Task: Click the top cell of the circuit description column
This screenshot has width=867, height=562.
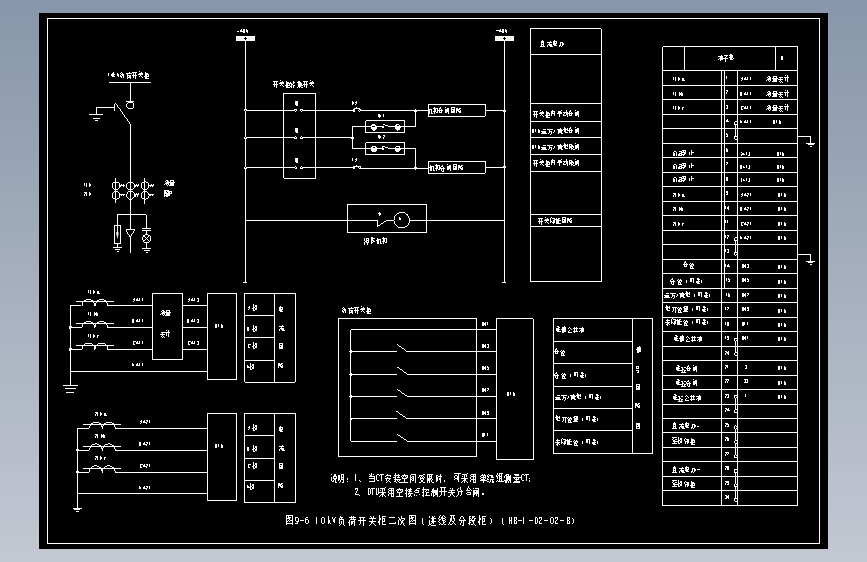Action: click(x=566, y=42)
